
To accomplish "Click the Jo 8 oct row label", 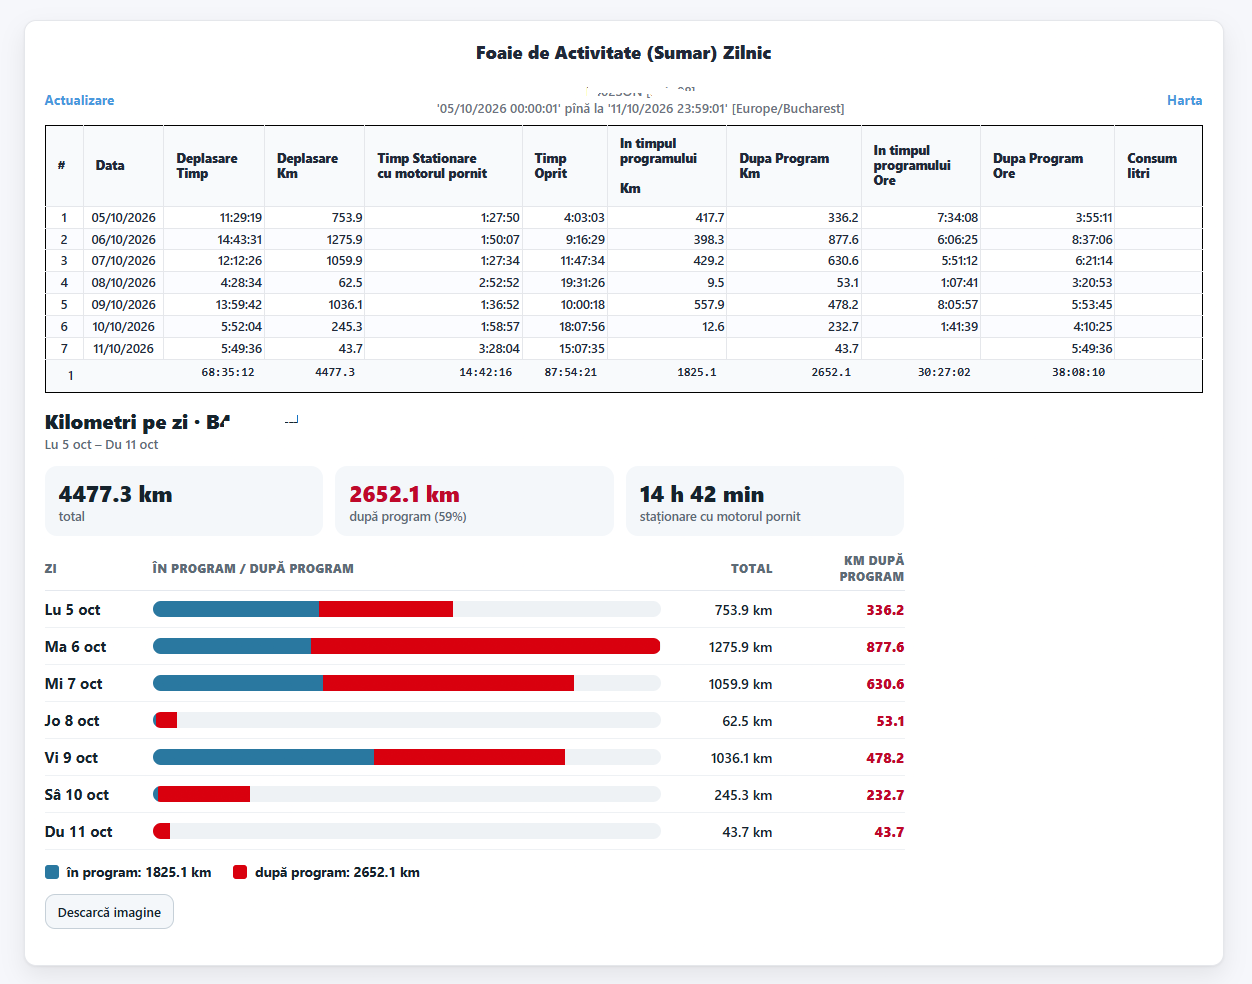I will click(x=72, y=721).
